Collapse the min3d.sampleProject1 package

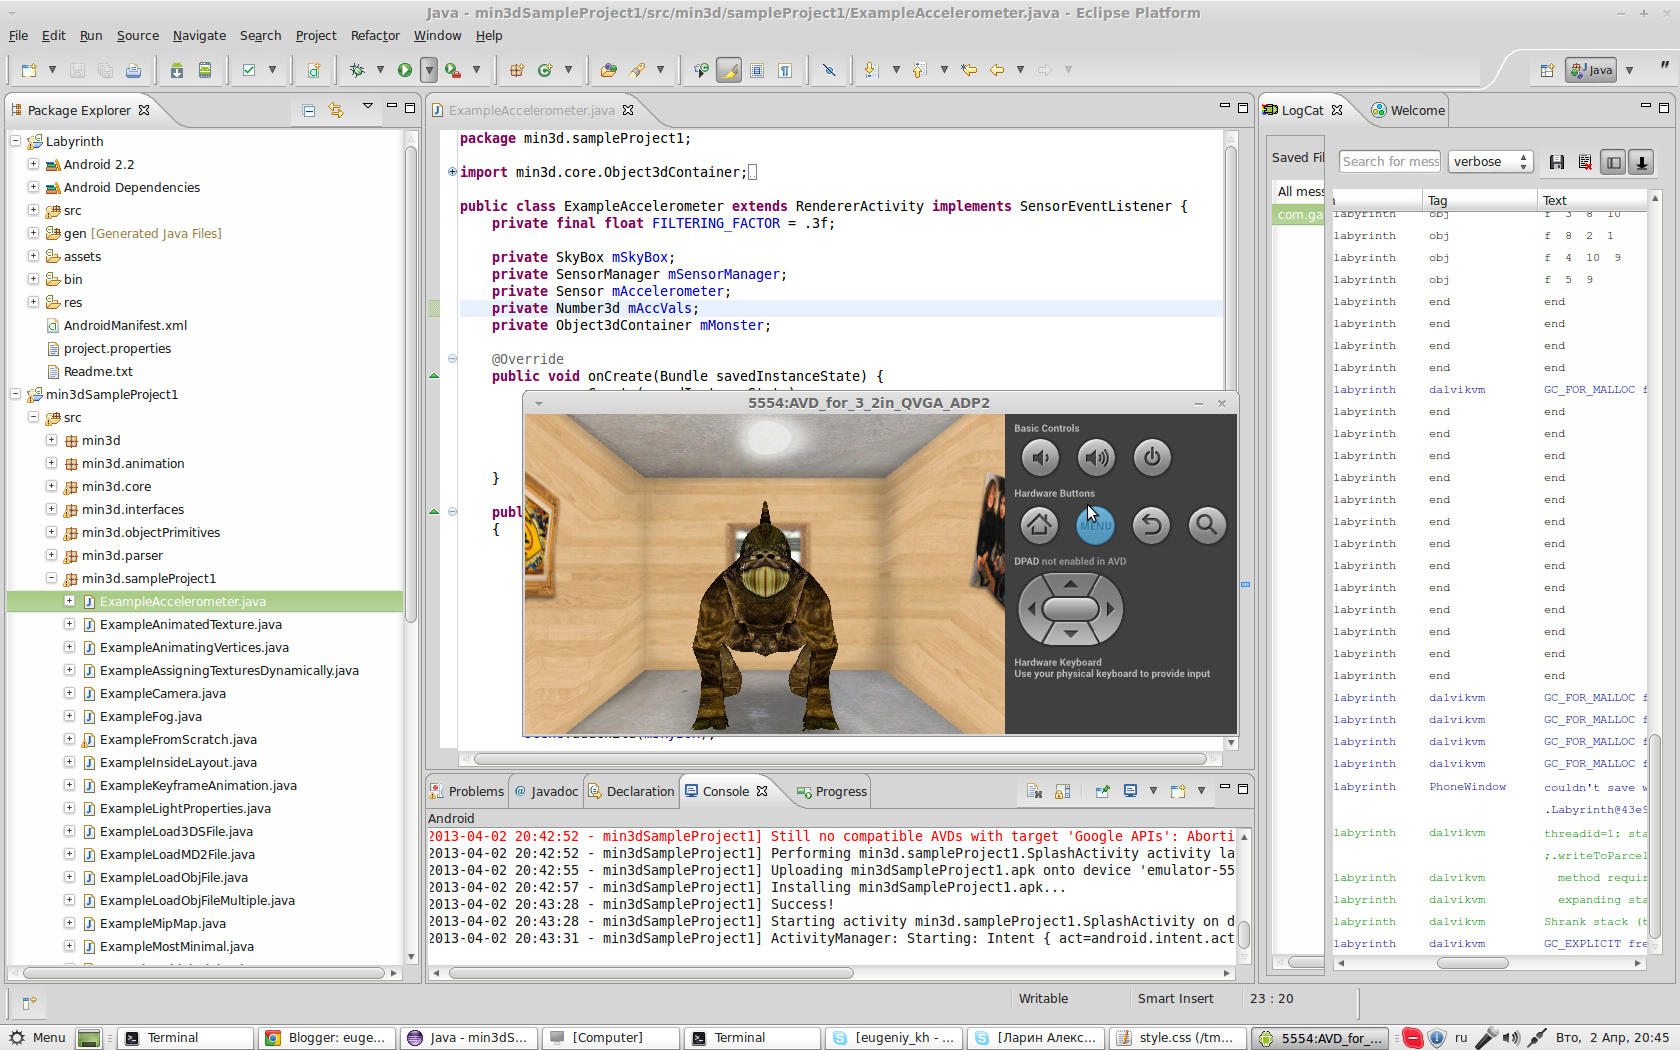point(51,578)
